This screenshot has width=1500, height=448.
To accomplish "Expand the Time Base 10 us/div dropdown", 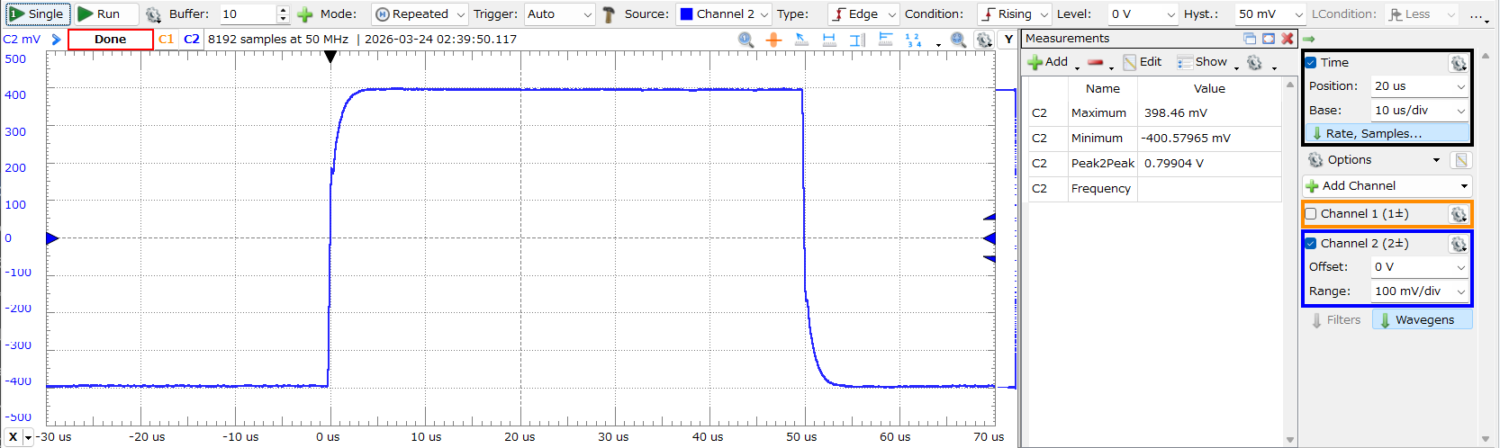I will pyautogui.click(x=1419, y=110).
